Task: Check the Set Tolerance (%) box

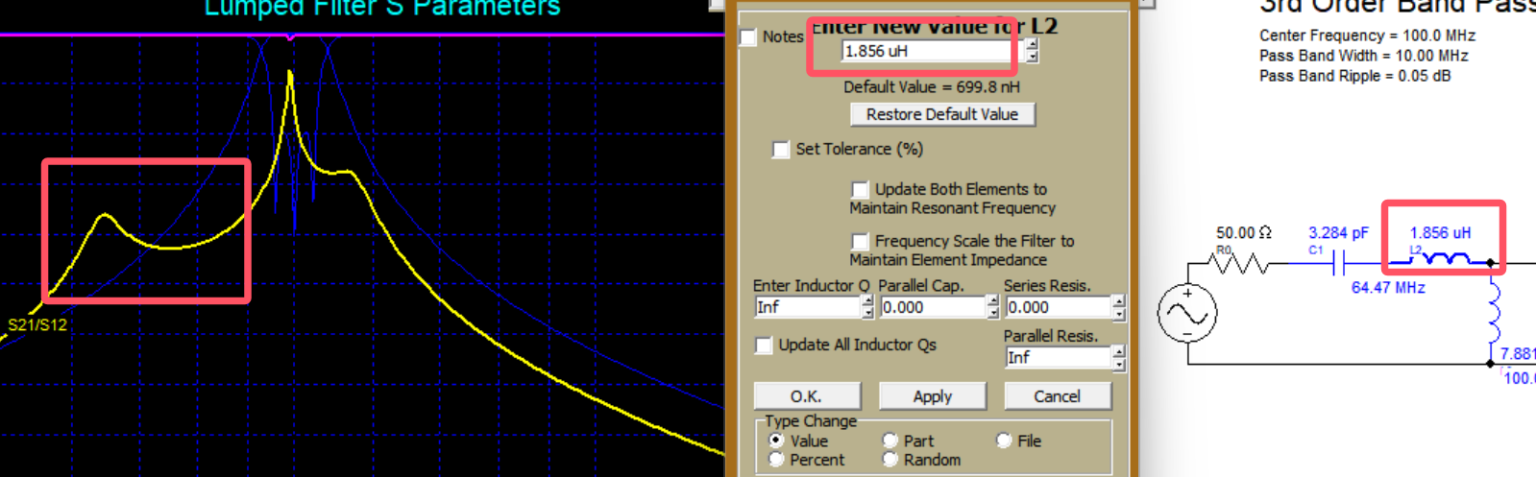Action: click(x=781, y=150)
